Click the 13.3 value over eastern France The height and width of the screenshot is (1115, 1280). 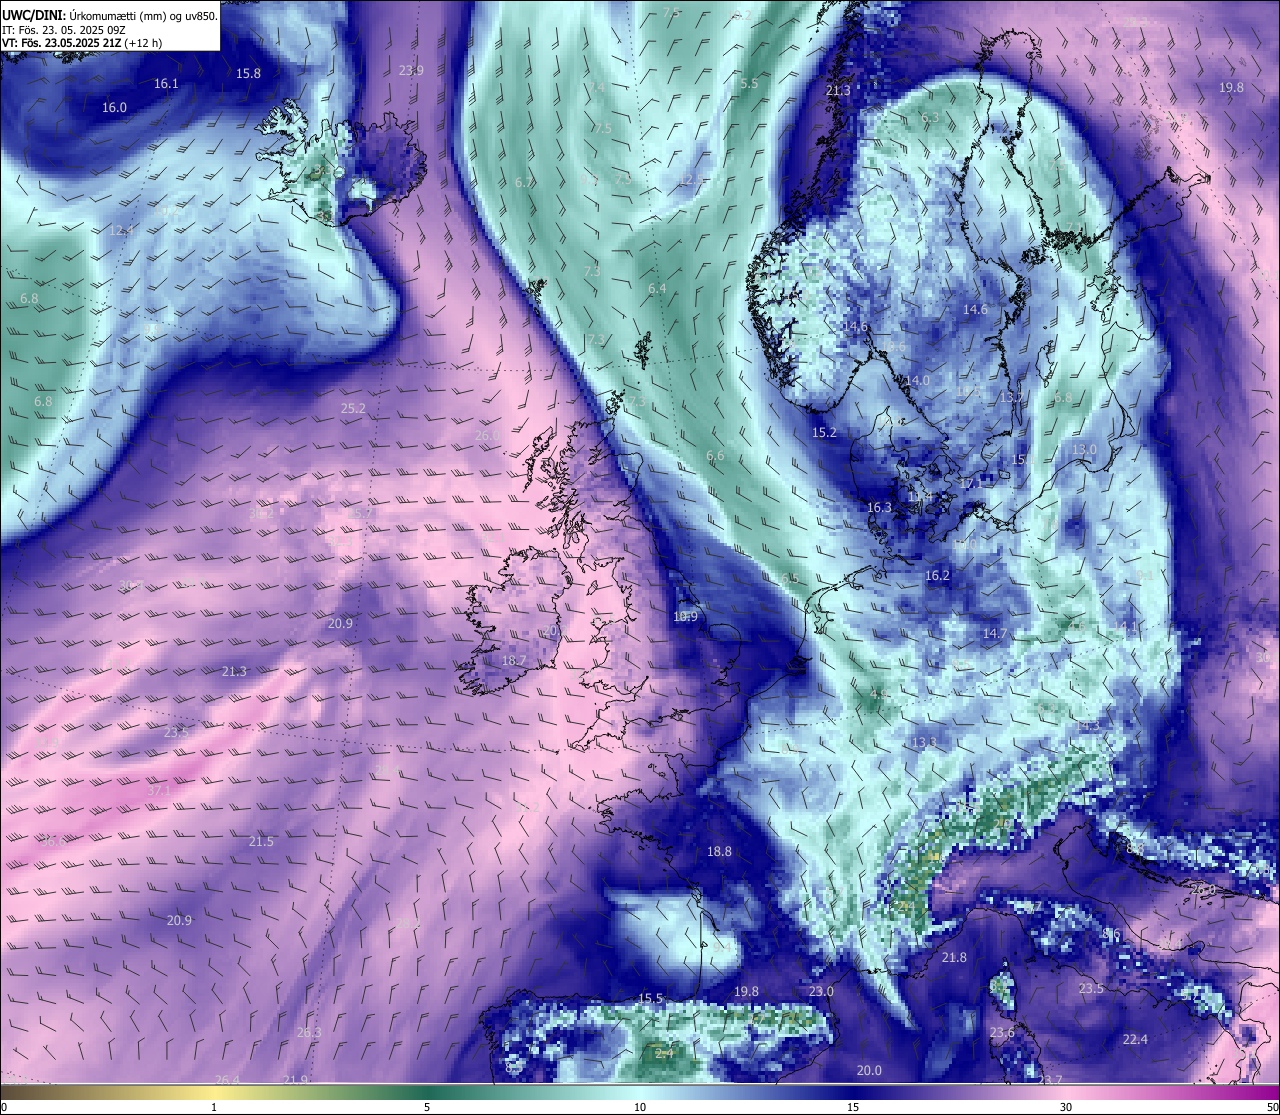[924, 742]
